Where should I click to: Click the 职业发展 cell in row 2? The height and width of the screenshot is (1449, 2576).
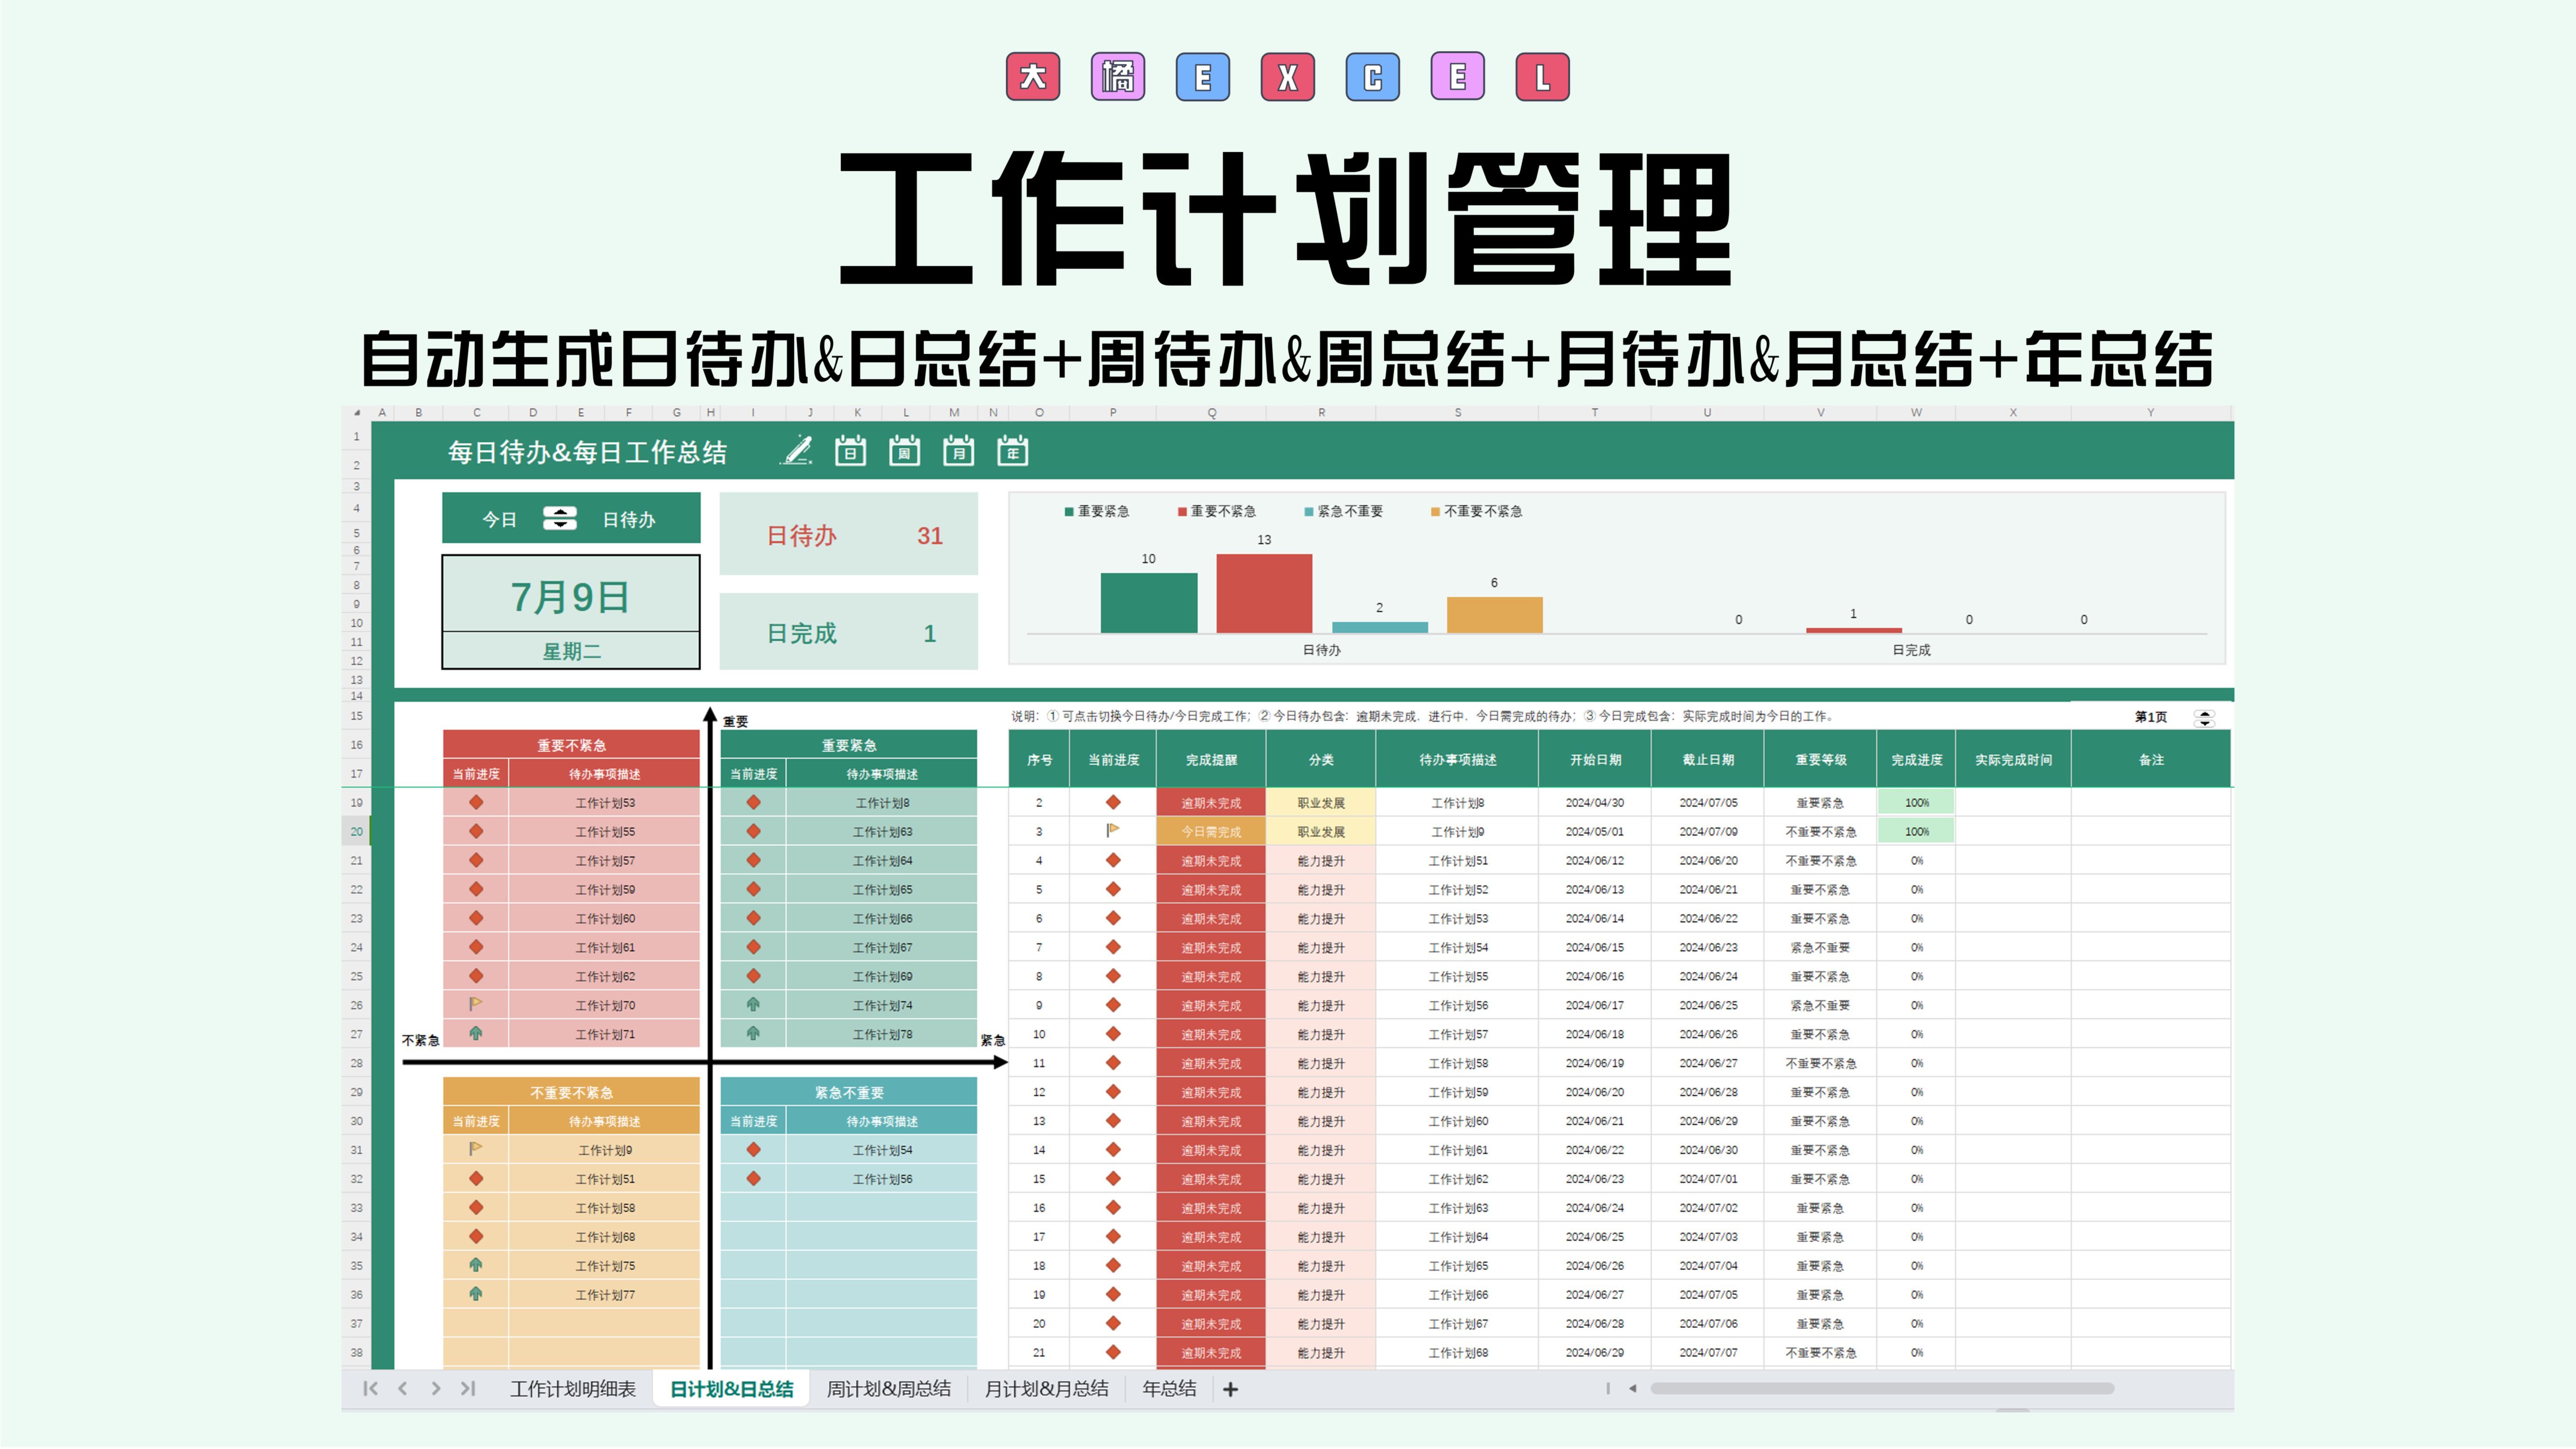1321,802
